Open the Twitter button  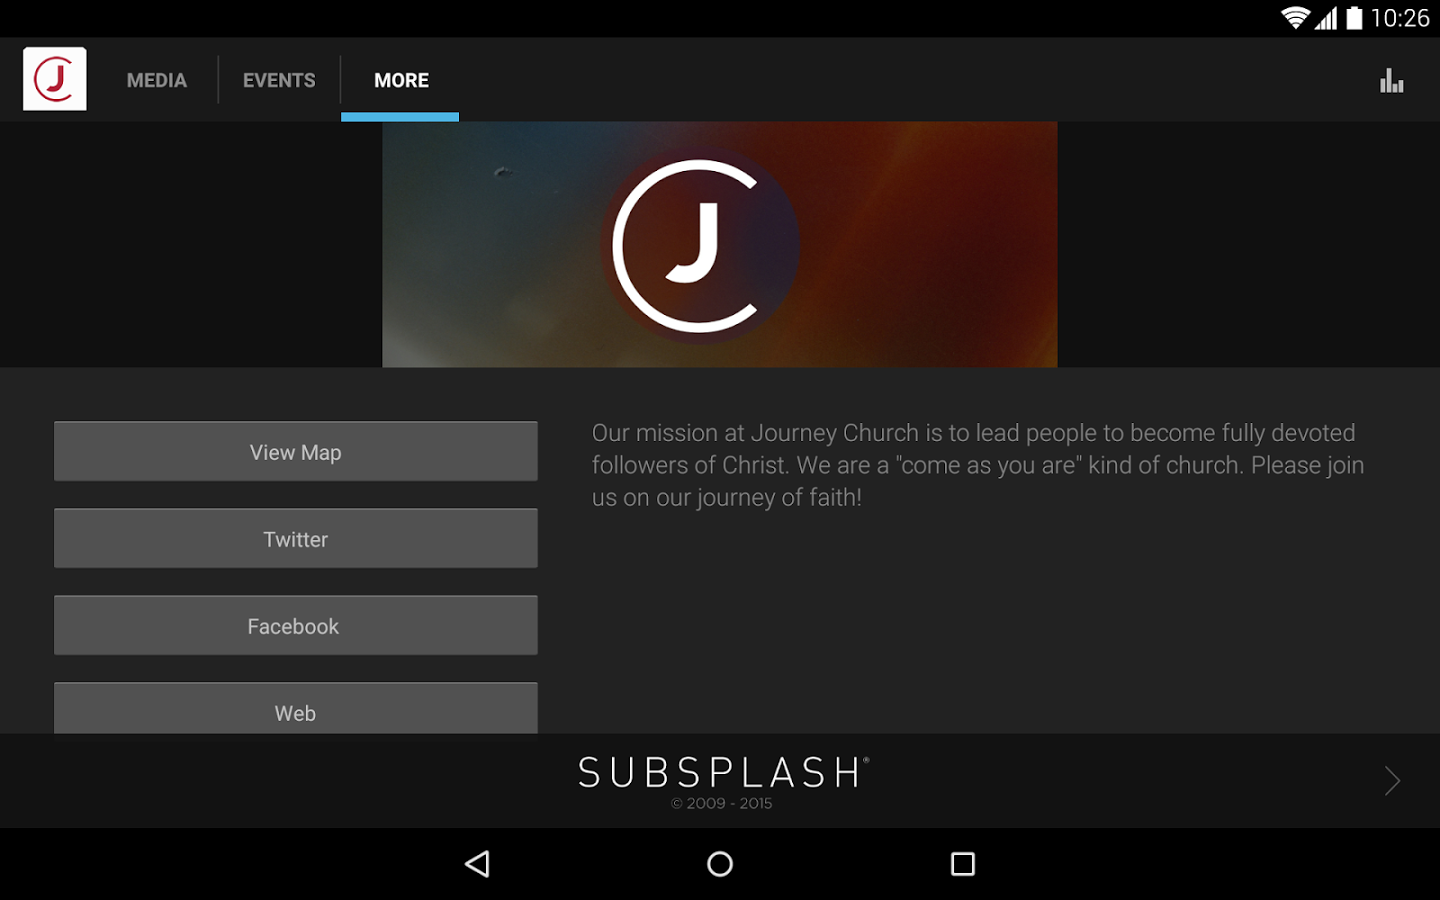coord(296,539)
